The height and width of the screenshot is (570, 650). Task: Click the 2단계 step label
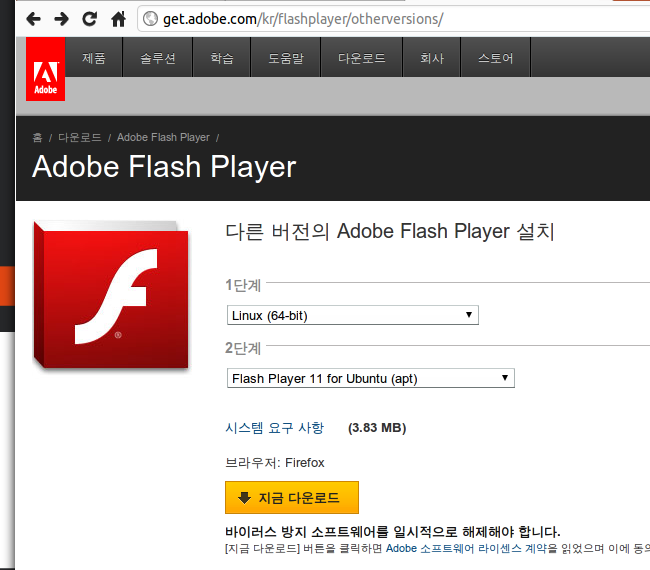[x=243, y=348]
